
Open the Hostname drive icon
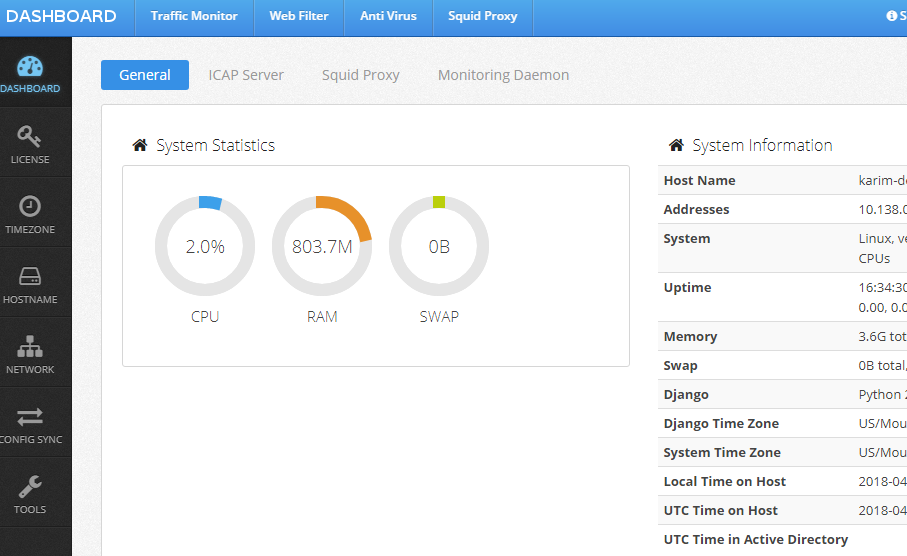[30, 277]
